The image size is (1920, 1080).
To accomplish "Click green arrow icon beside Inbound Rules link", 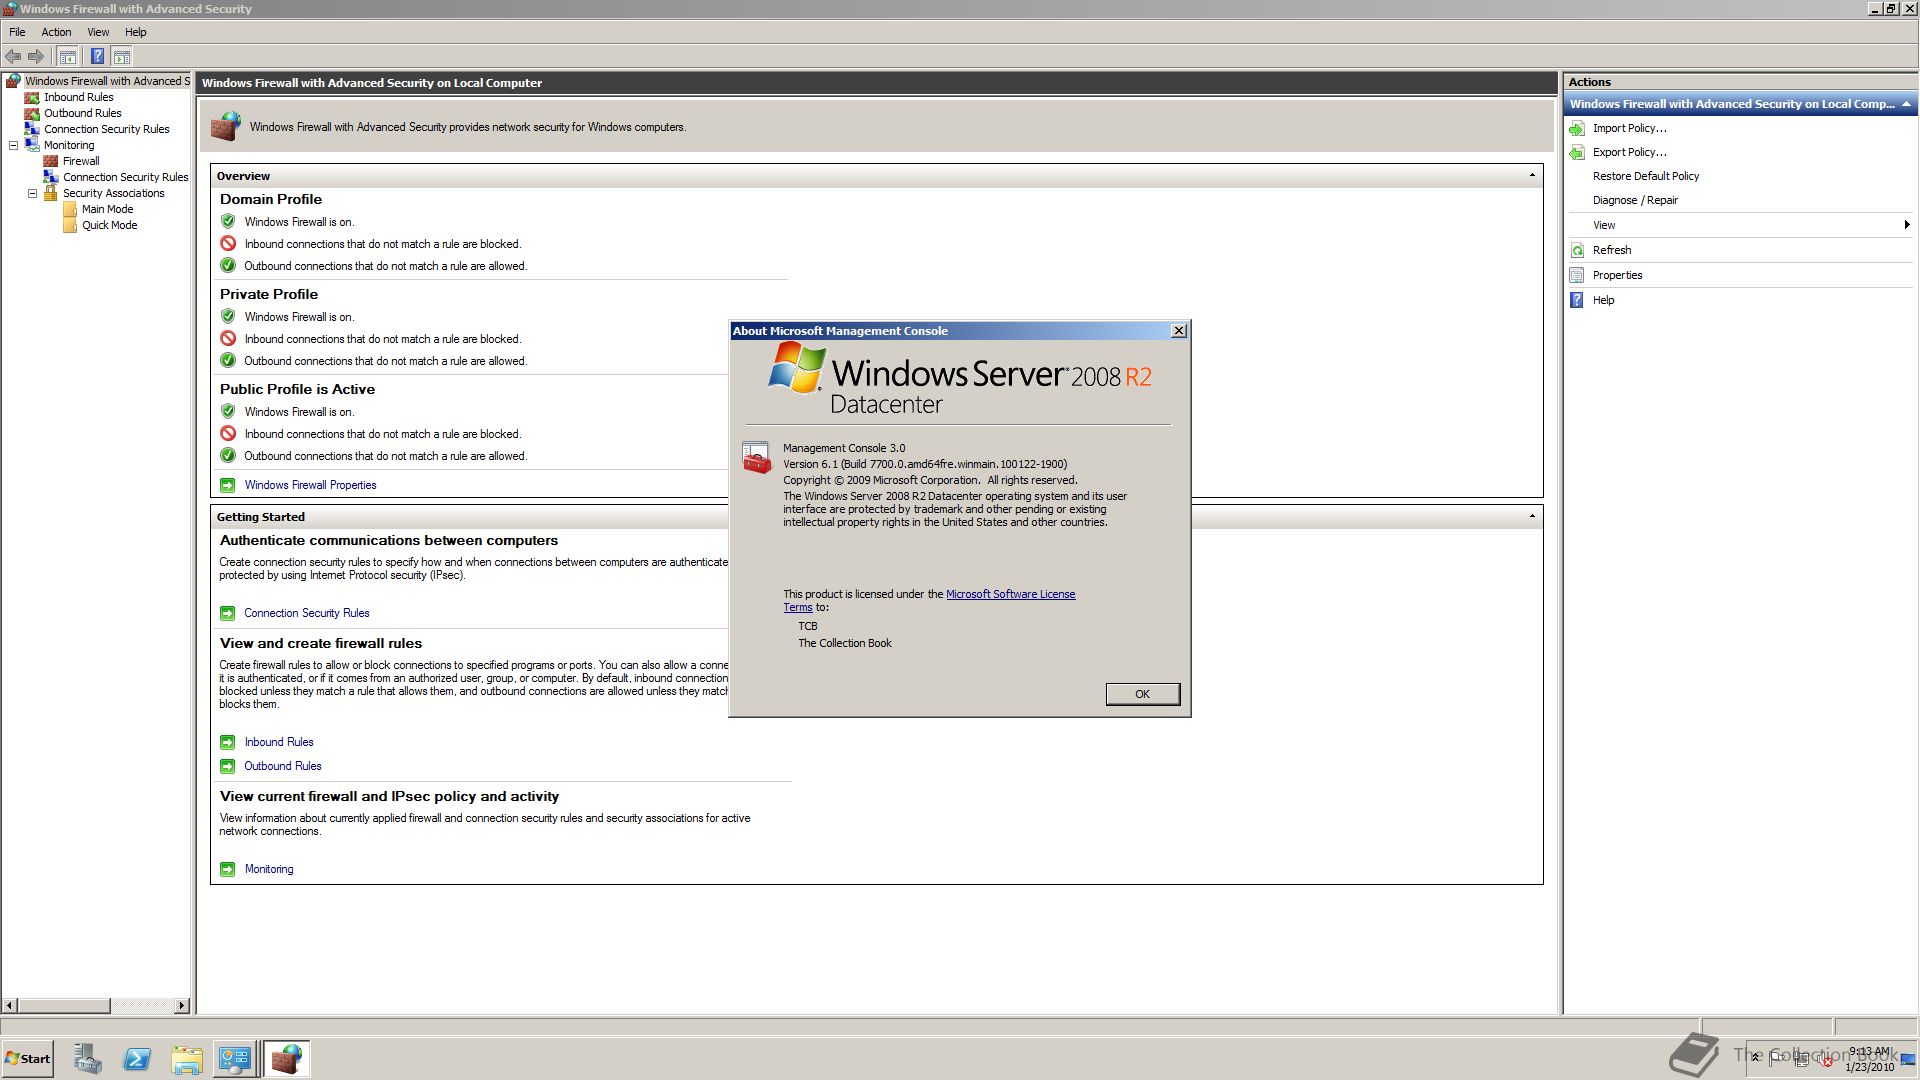I will (228, 742).
